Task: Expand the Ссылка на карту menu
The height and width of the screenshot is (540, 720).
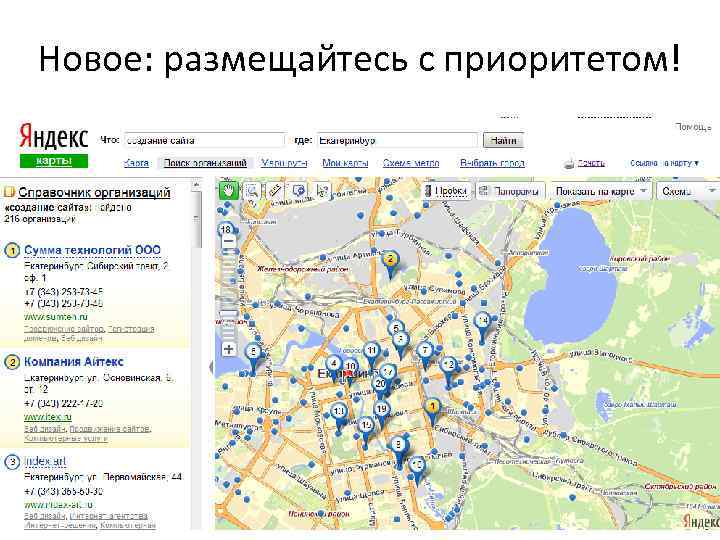Action: point(664,163)
